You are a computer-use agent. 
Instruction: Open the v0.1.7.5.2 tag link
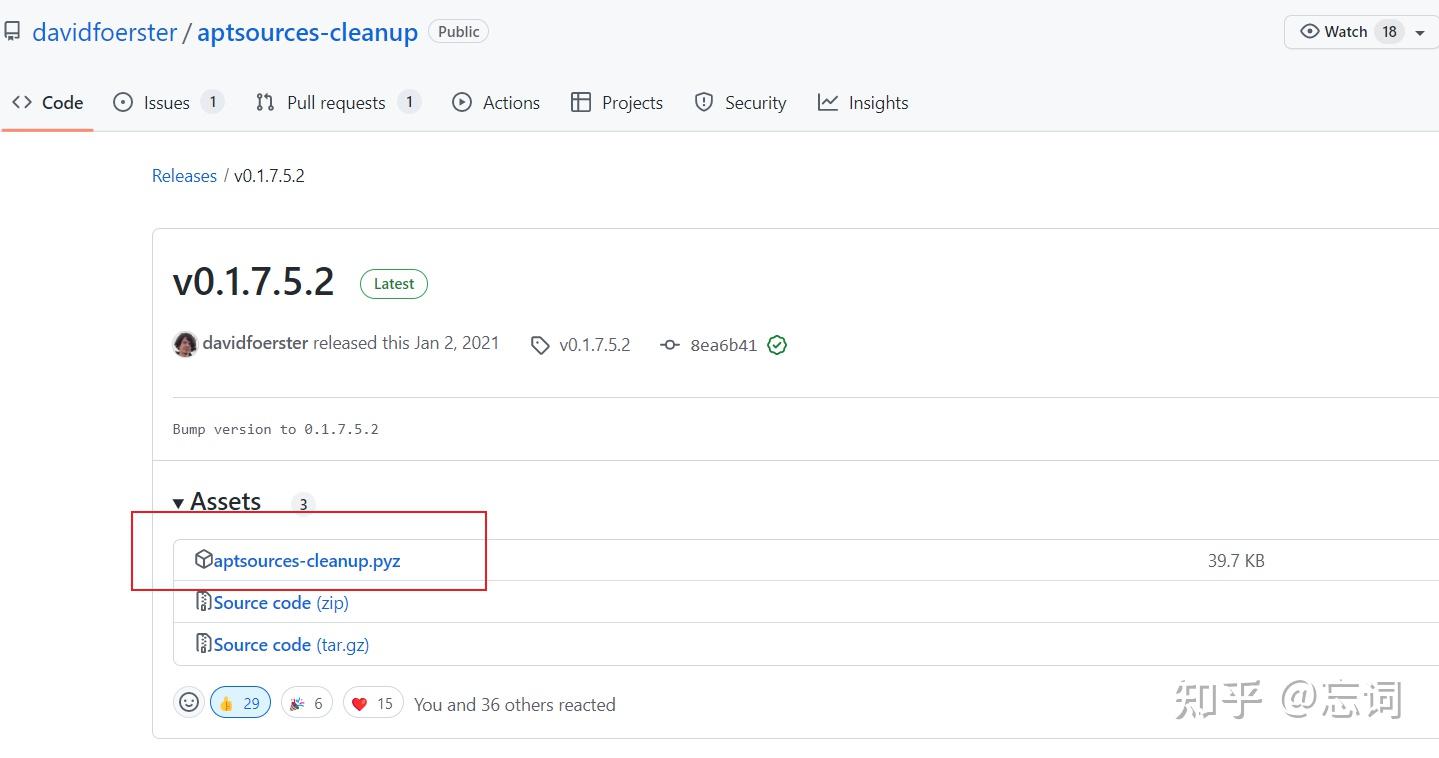595,345
